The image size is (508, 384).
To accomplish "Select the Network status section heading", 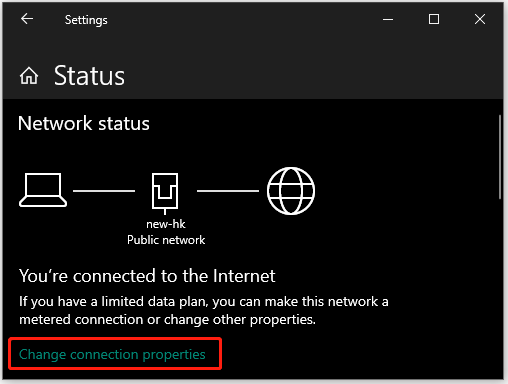I will [x=84, y=123].
